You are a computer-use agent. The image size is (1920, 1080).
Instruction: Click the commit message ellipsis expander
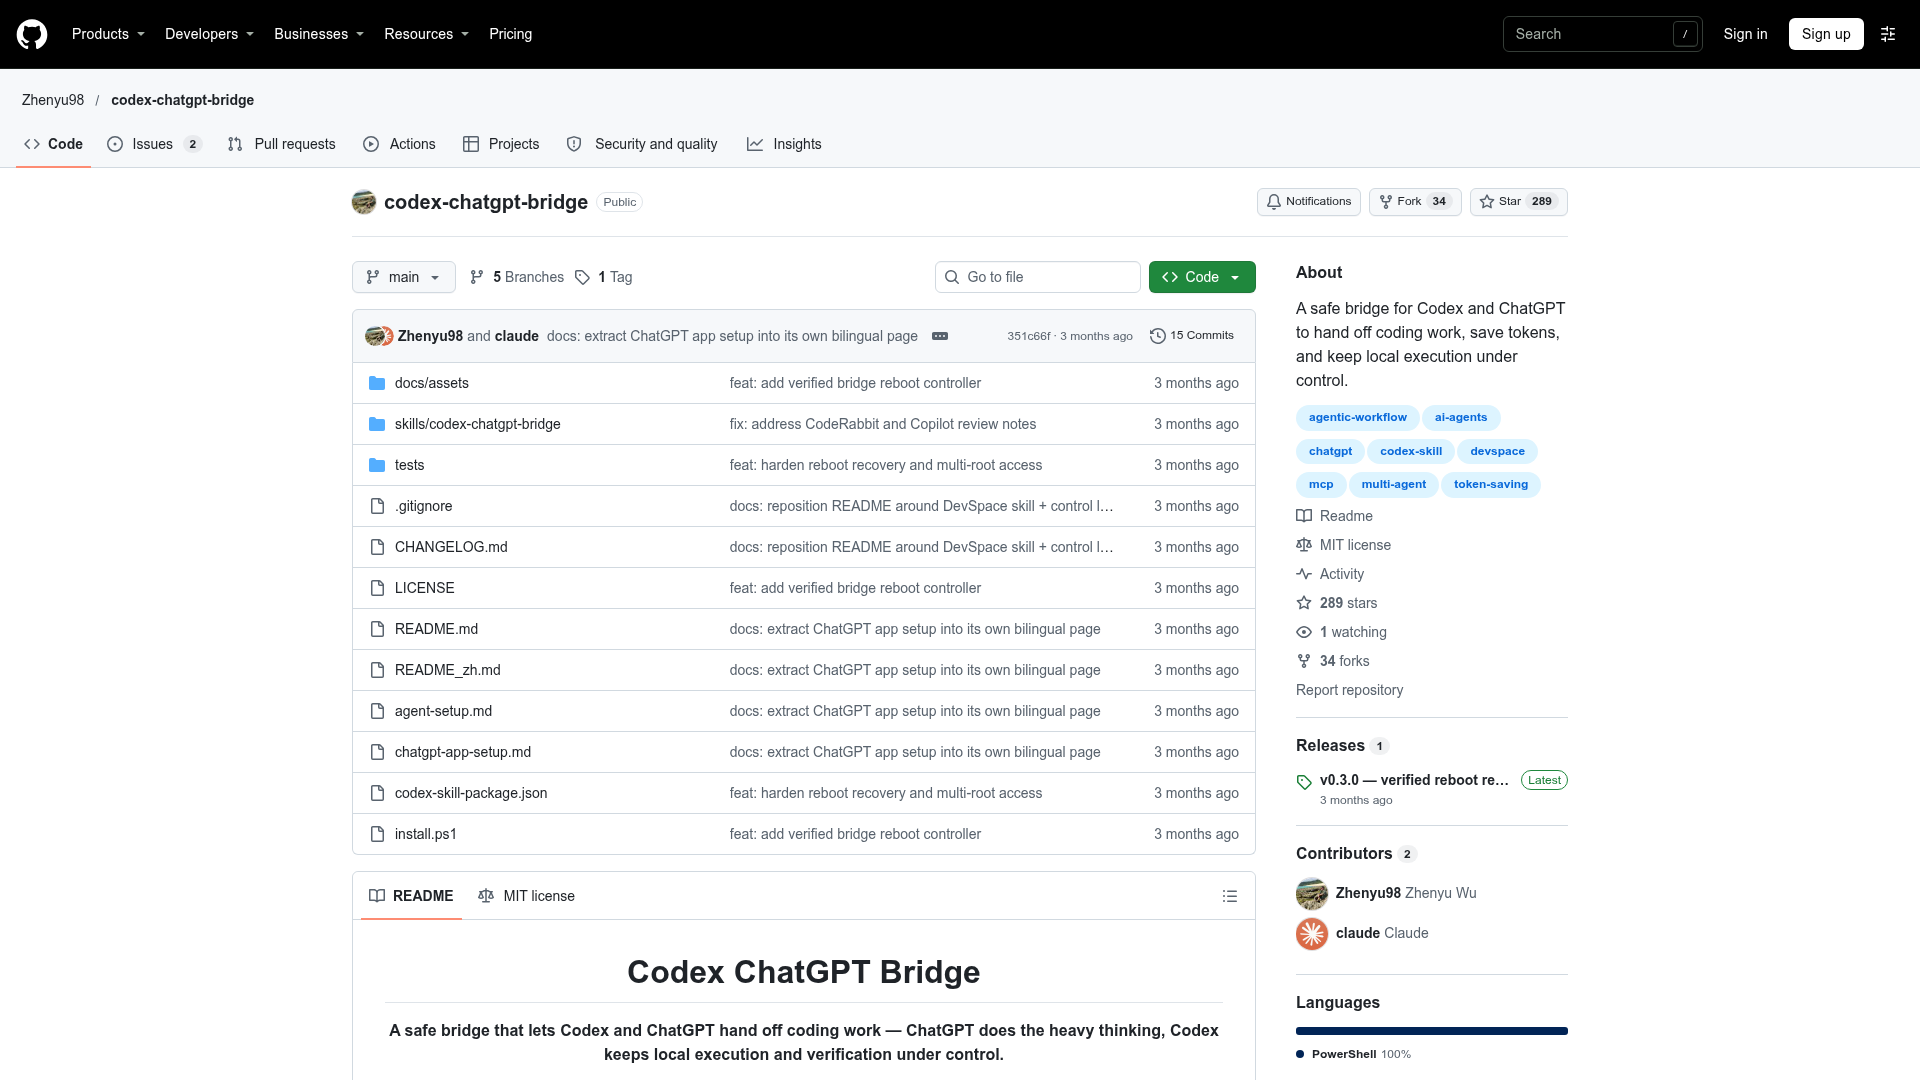coord(940,336)
